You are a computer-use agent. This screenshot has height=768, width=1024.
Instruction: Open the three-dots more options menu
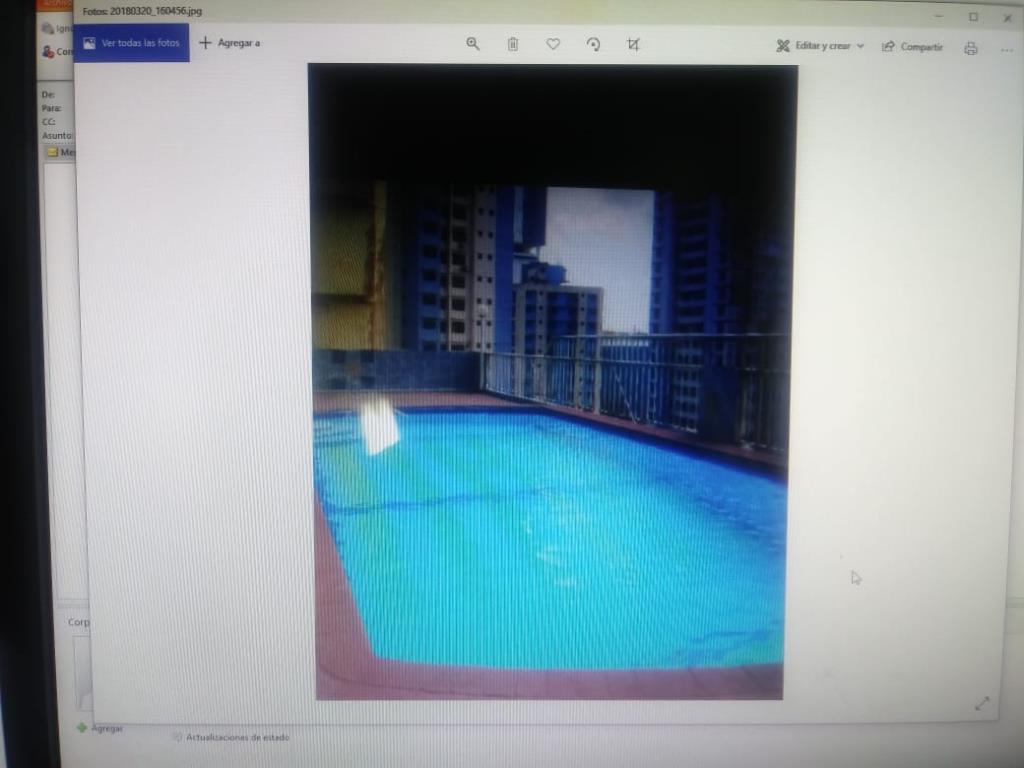[1006, 49]
